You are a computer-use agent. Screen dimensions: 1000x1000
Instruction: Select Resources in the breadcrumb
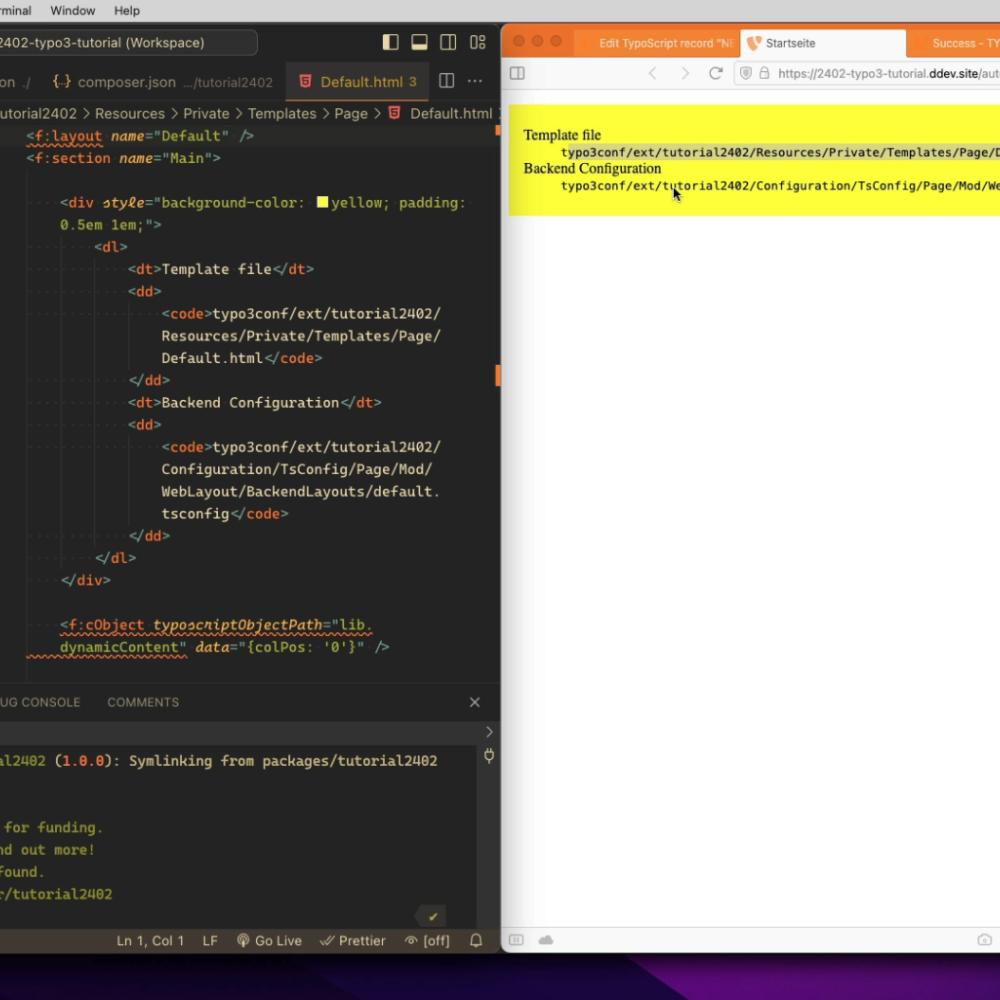129,114
